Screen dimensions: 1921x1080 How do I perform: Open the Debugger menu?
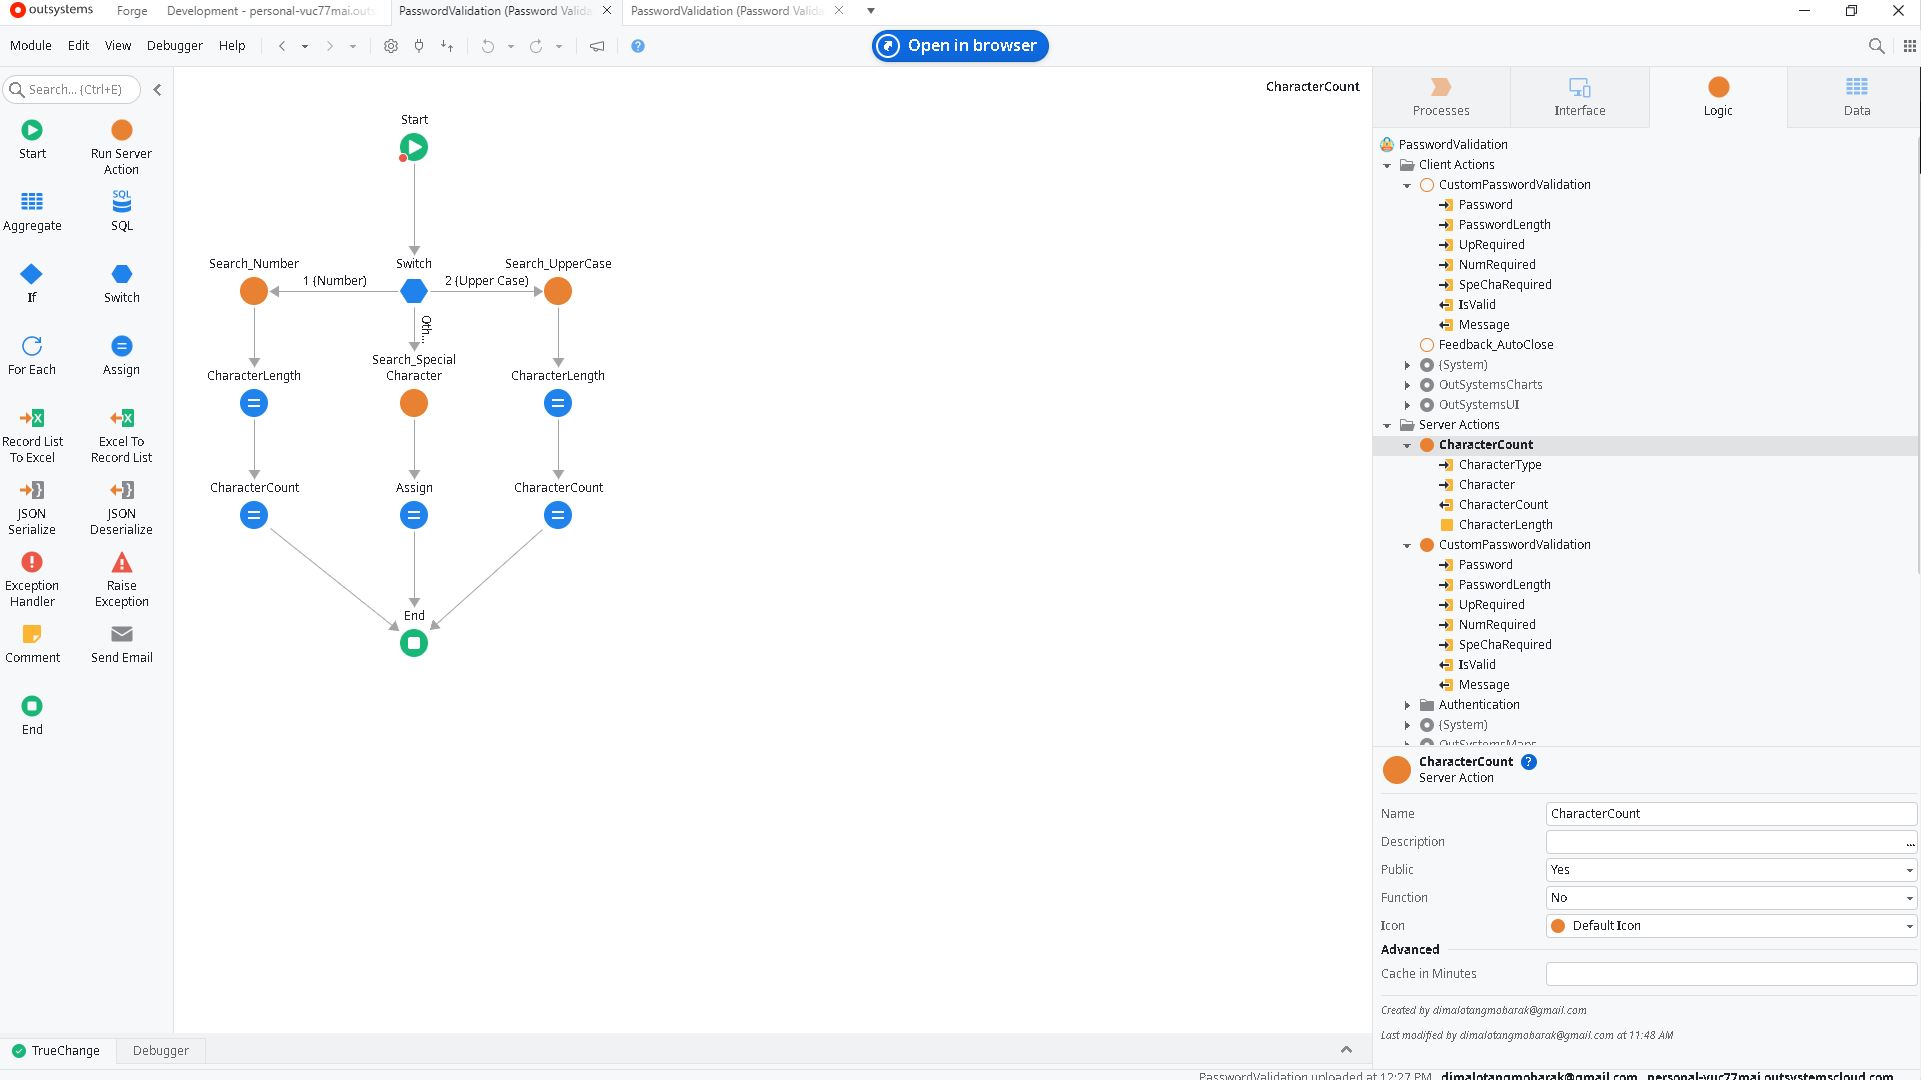174,46
